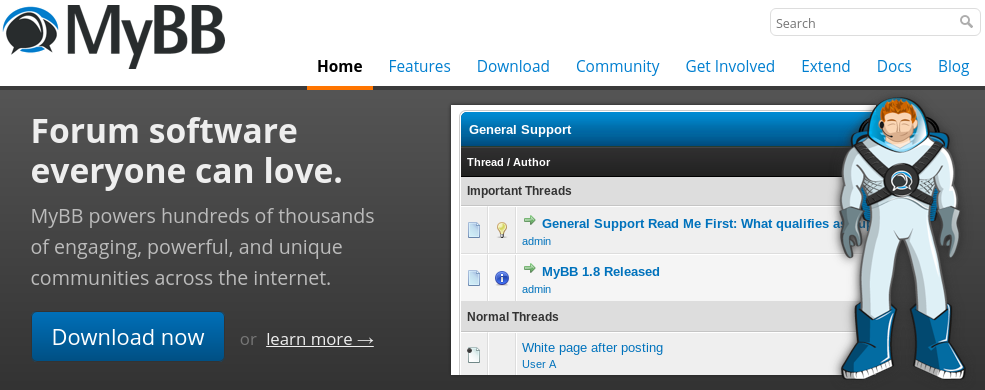Open the Features menu item
Viewport: 985px width, 390px height.
419,66
